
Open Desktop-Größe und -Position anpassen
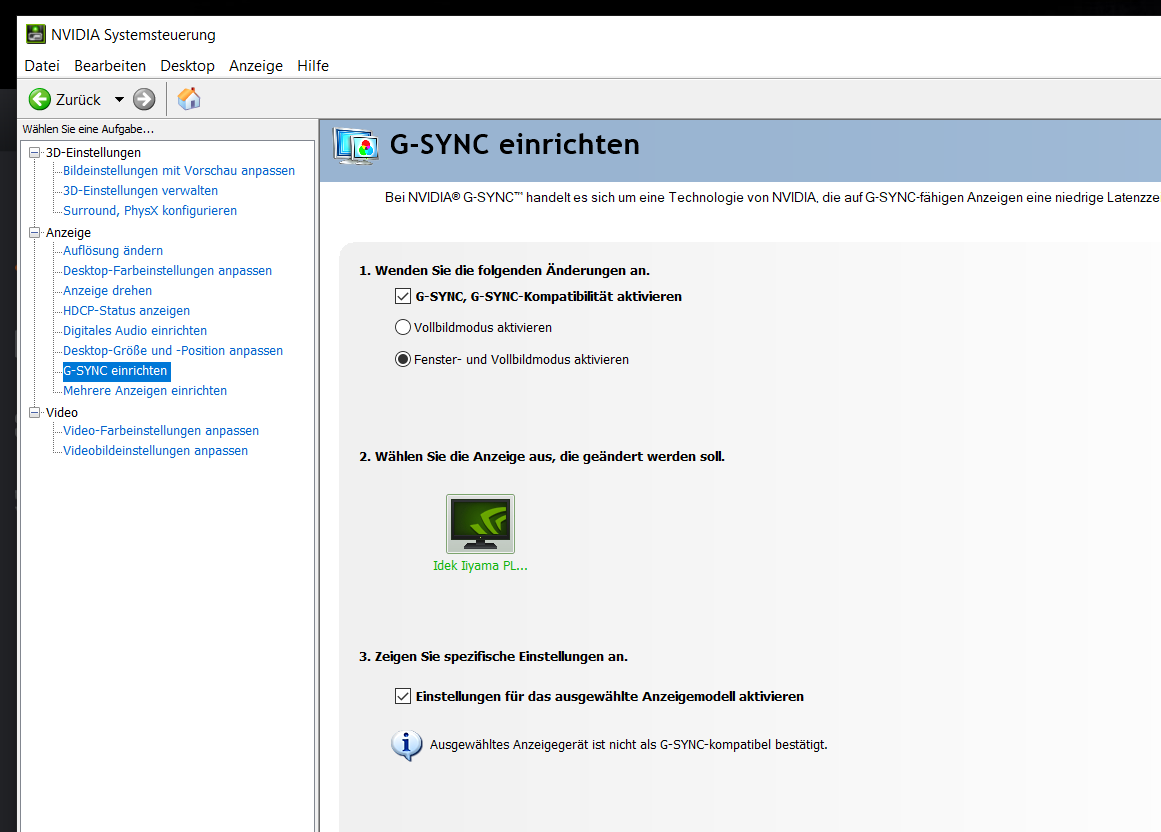173,351
